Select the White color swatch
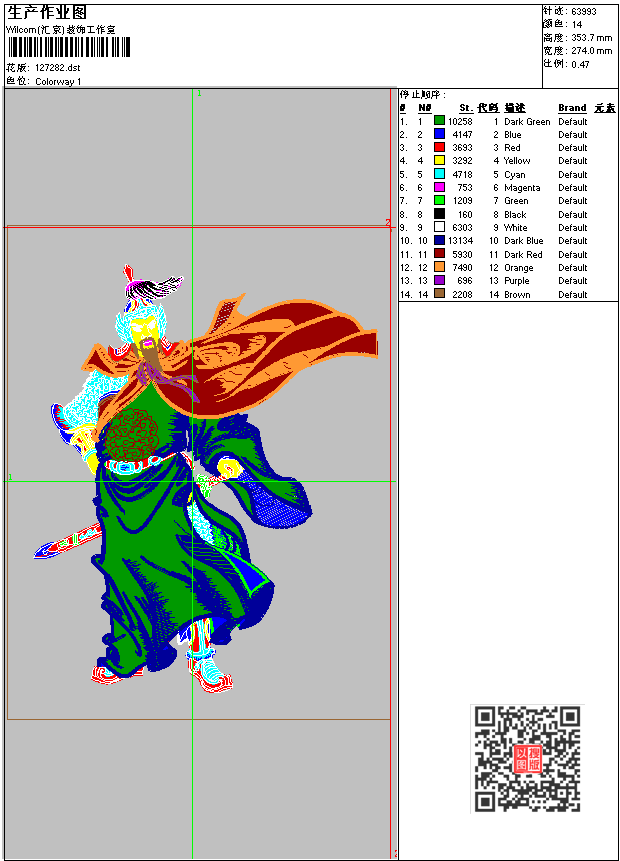 [x=439, y=227]
